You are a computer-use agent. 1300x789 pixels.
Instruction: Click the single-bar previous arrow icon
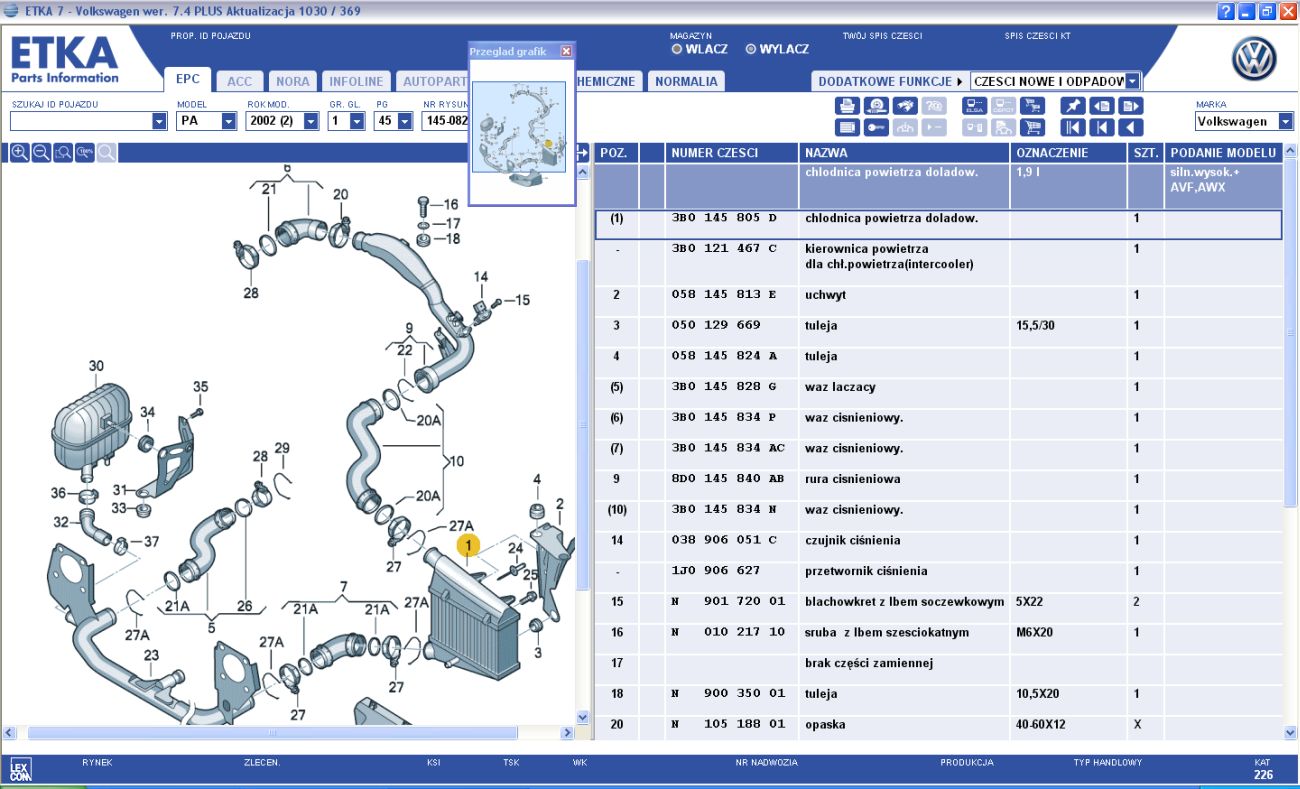1102,127
